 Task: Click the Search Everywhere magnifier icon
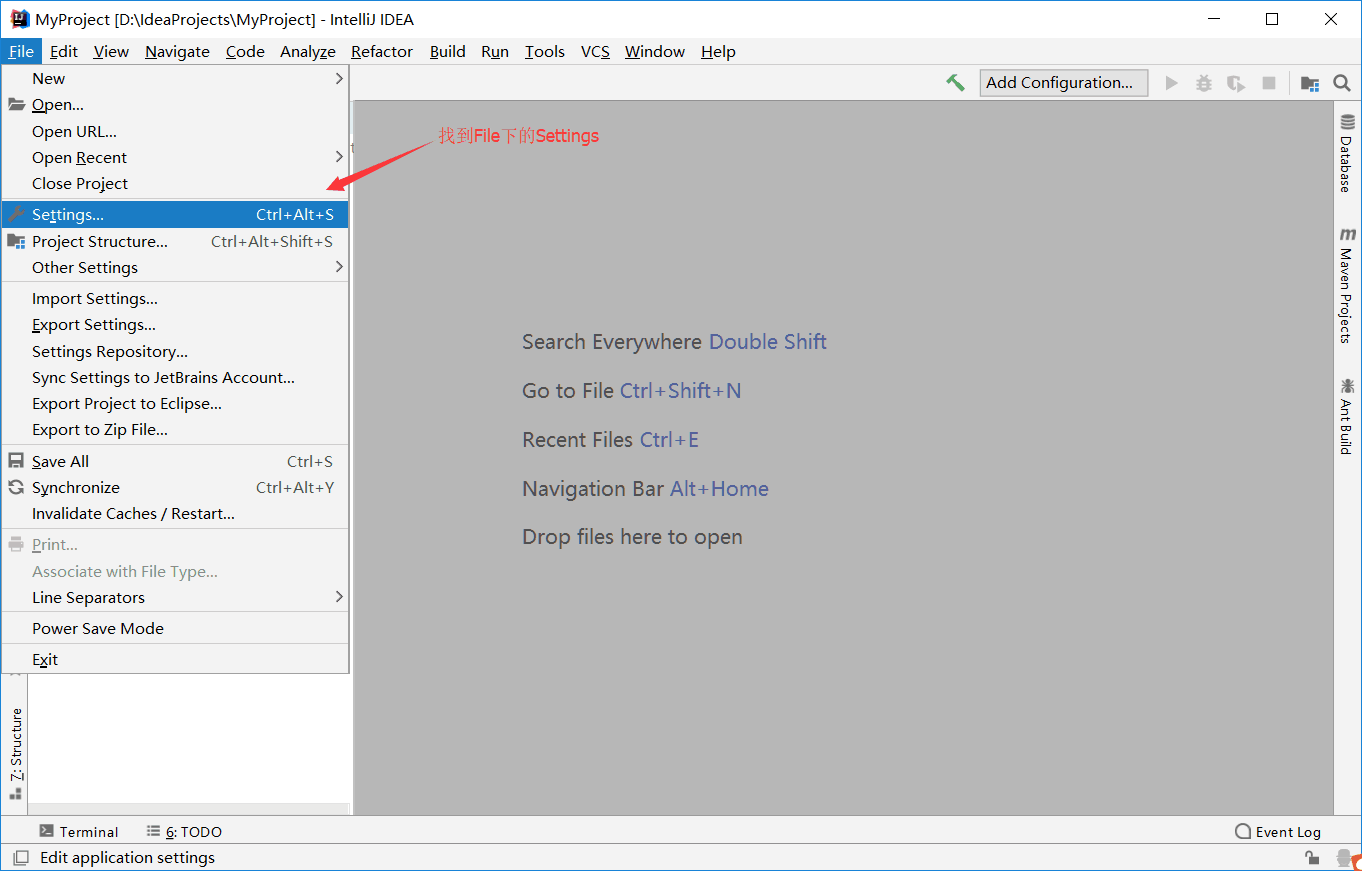1342,83
